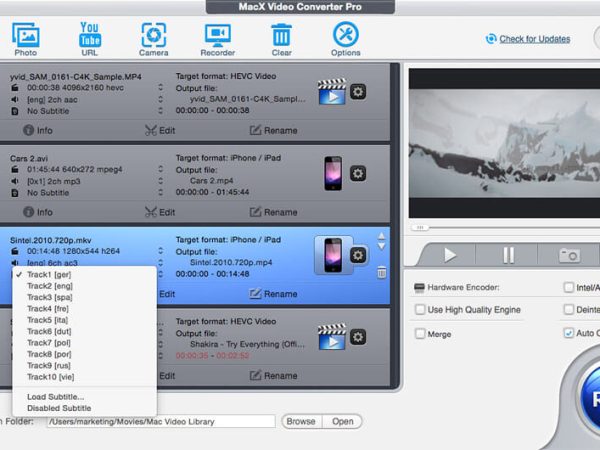The height and width of the screenshot is (450, 600).
Task: Rename the Shakira output file
Action: click(x=273, y=376)
